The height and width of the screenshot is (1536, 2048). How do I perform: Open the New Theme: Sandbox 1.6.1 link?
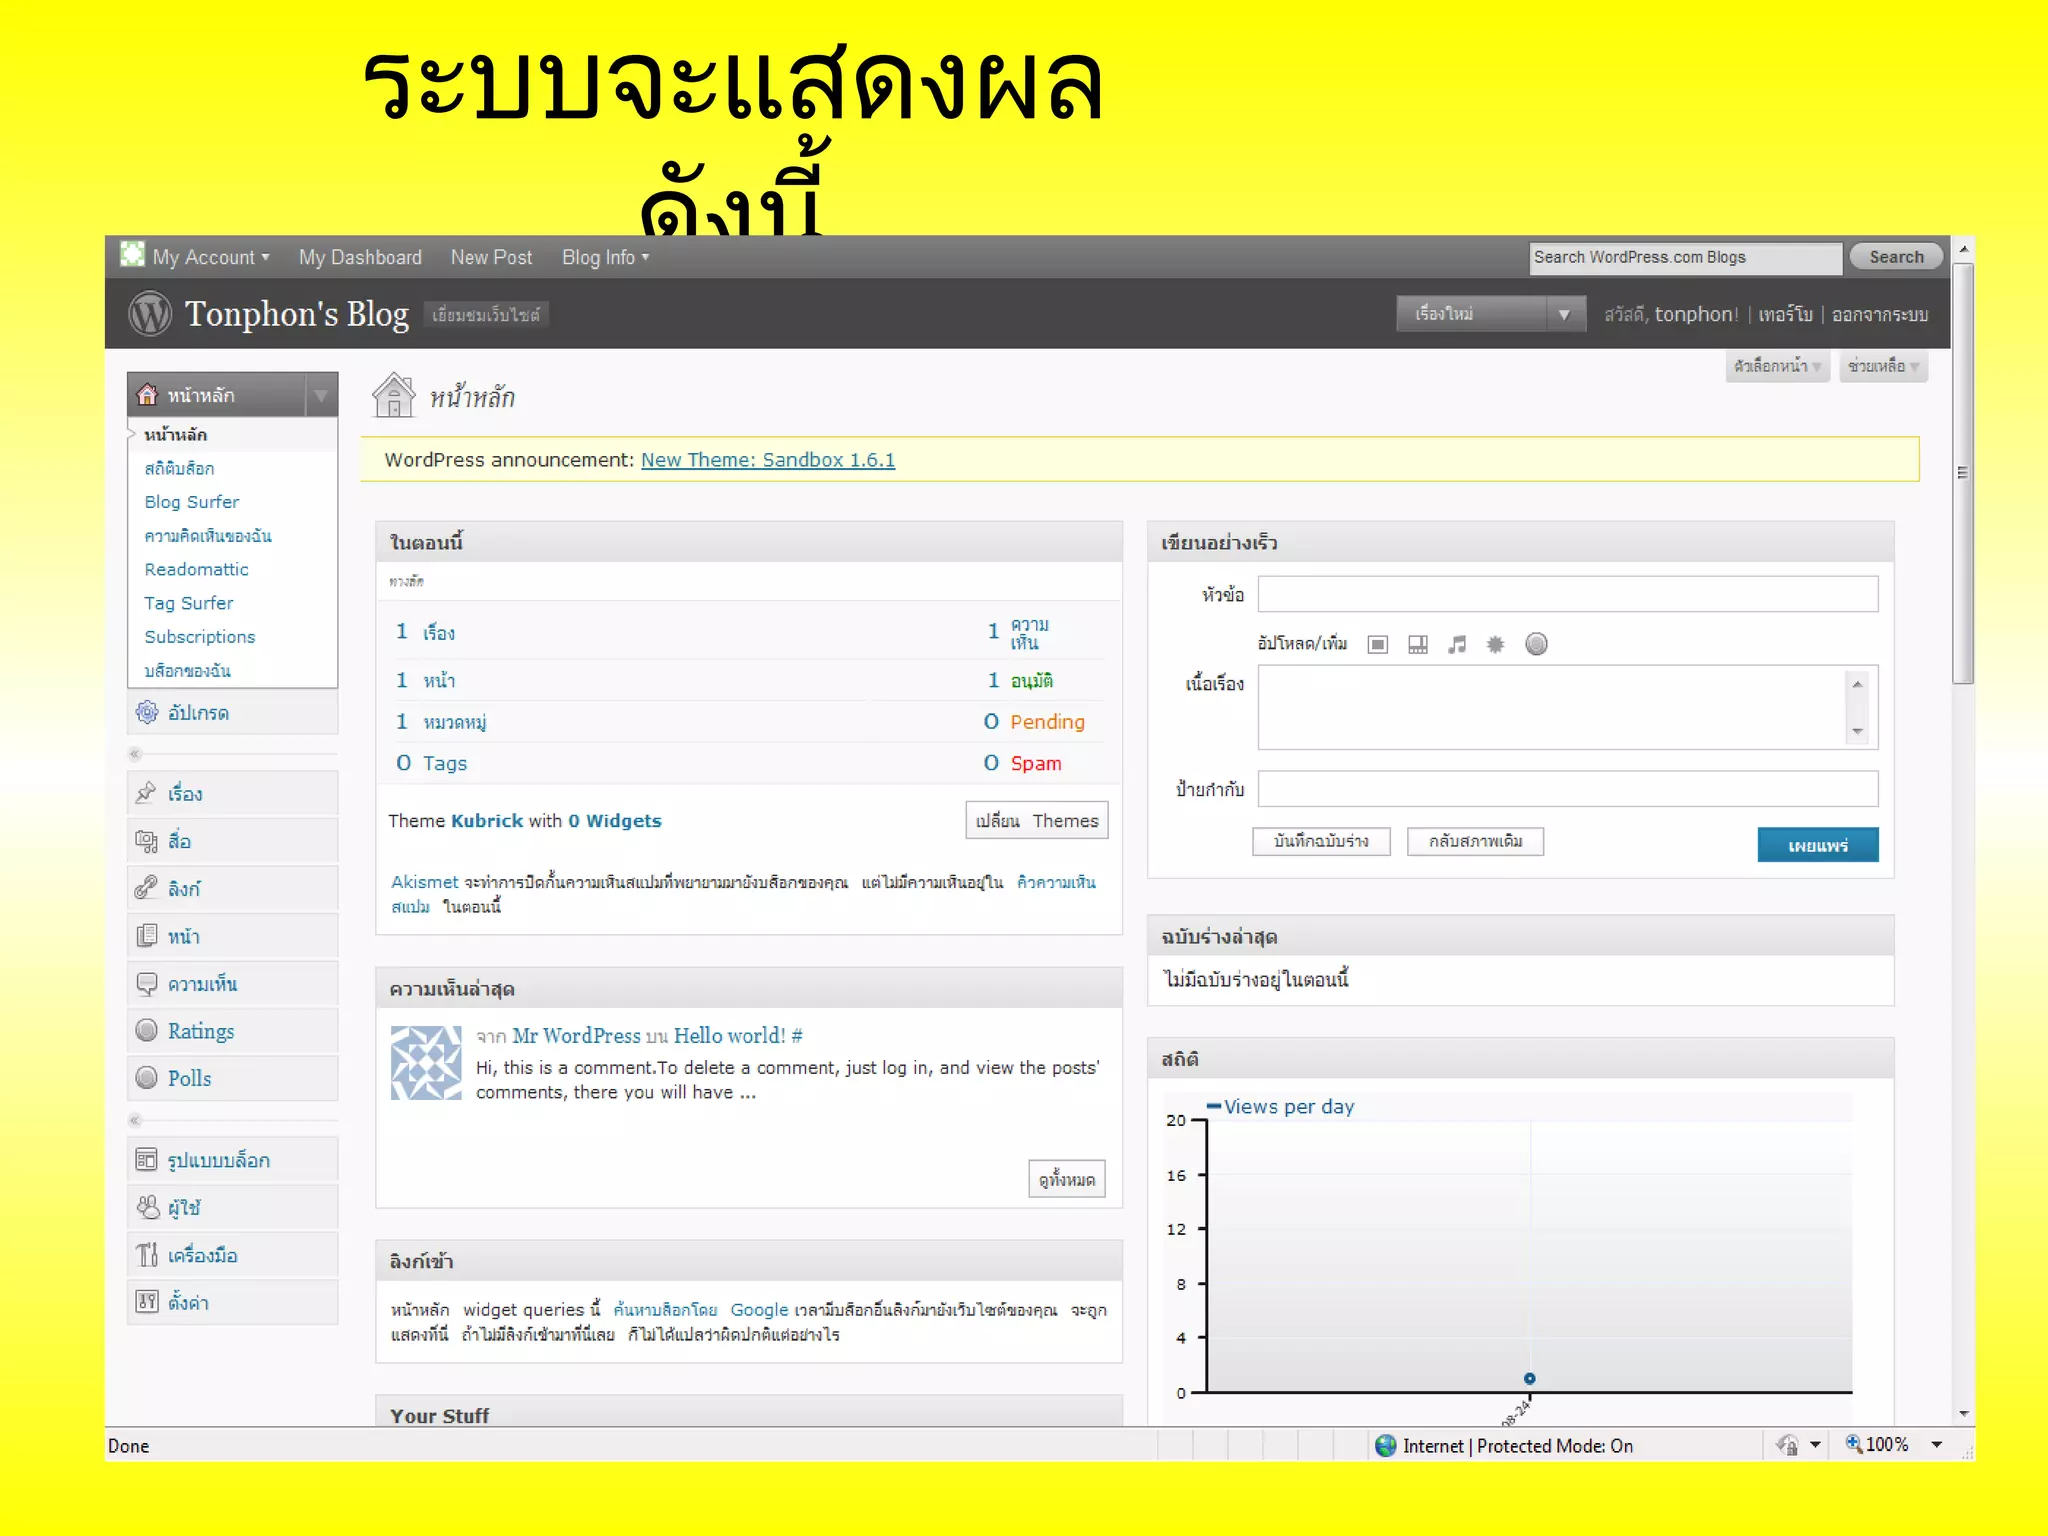tap(768, 459)
